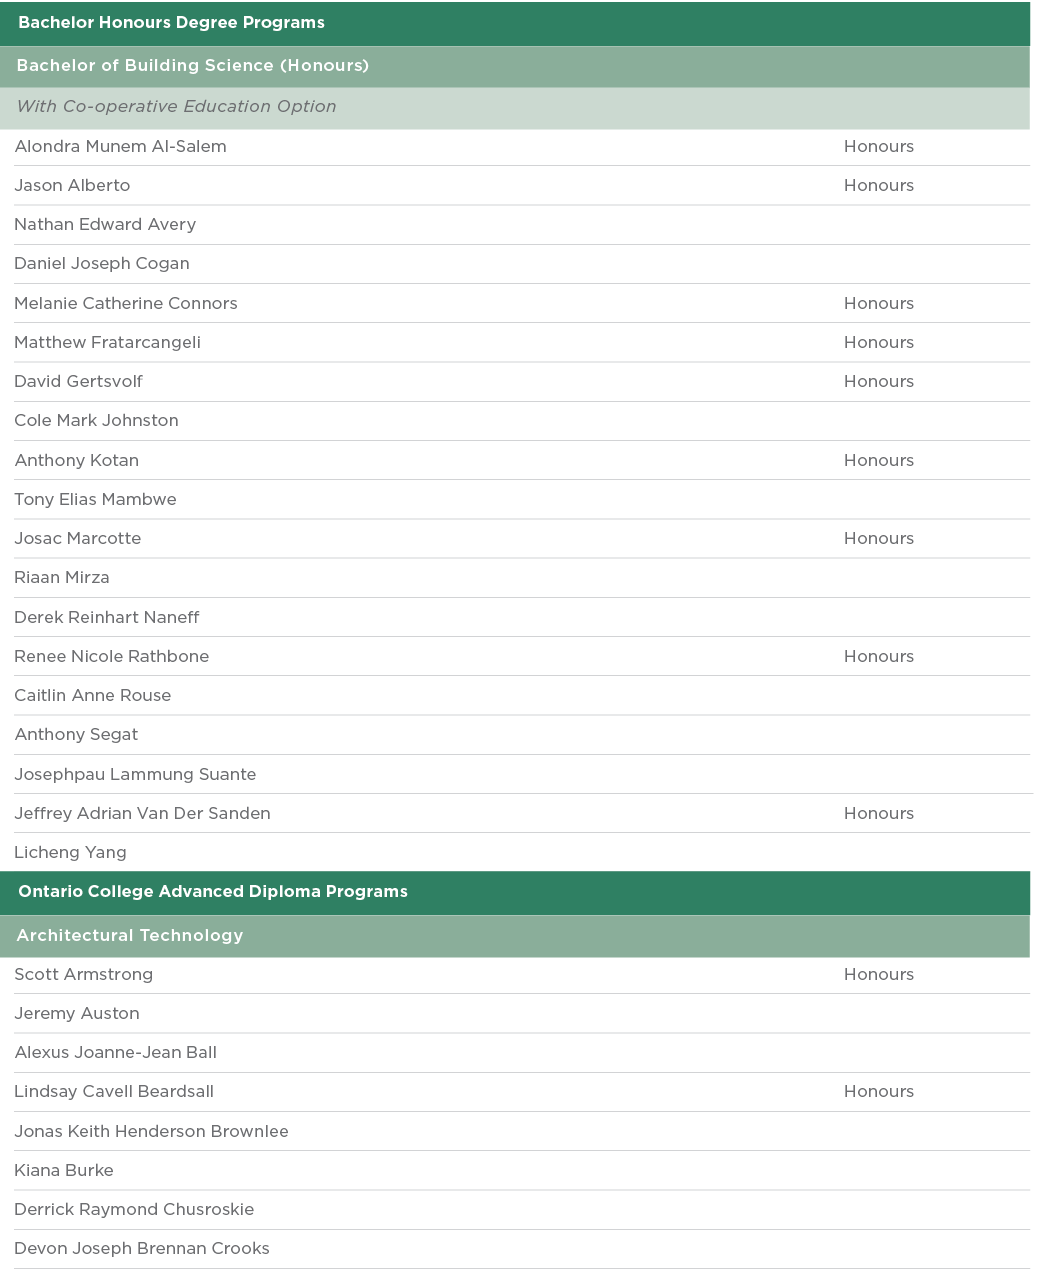Select the Architectural Technology section heading
This screenshot has width=1037, height=1271.
tap(130, 936)
